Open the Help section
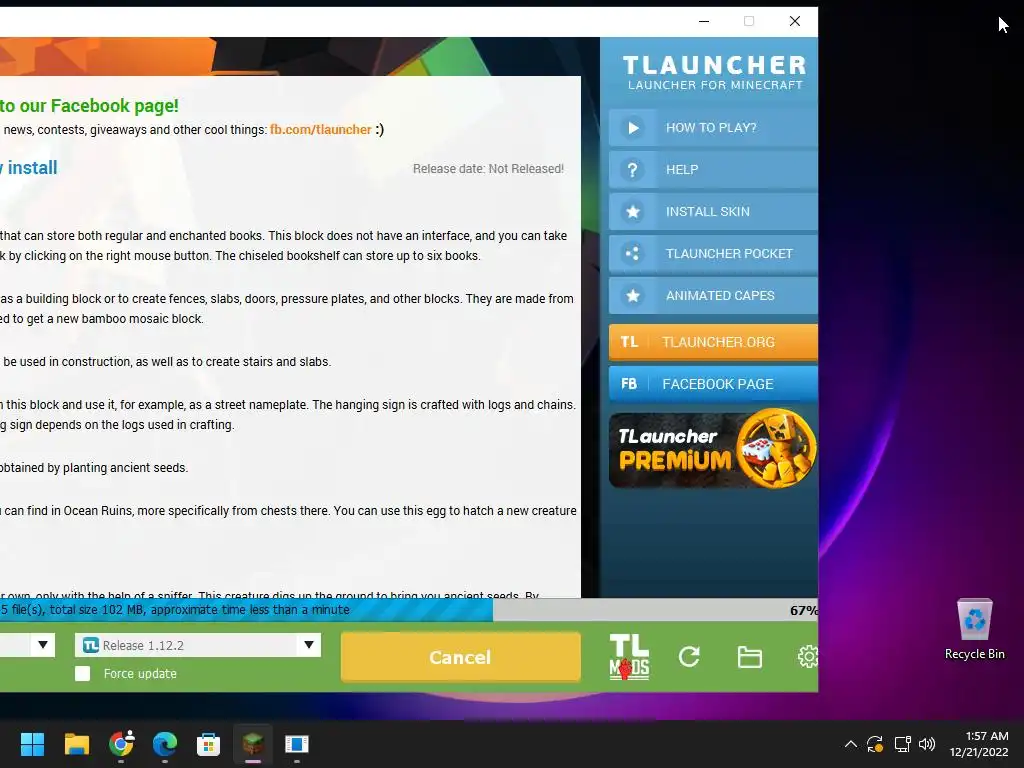Viewport: 1024px width, 768px height. (713, 170)
